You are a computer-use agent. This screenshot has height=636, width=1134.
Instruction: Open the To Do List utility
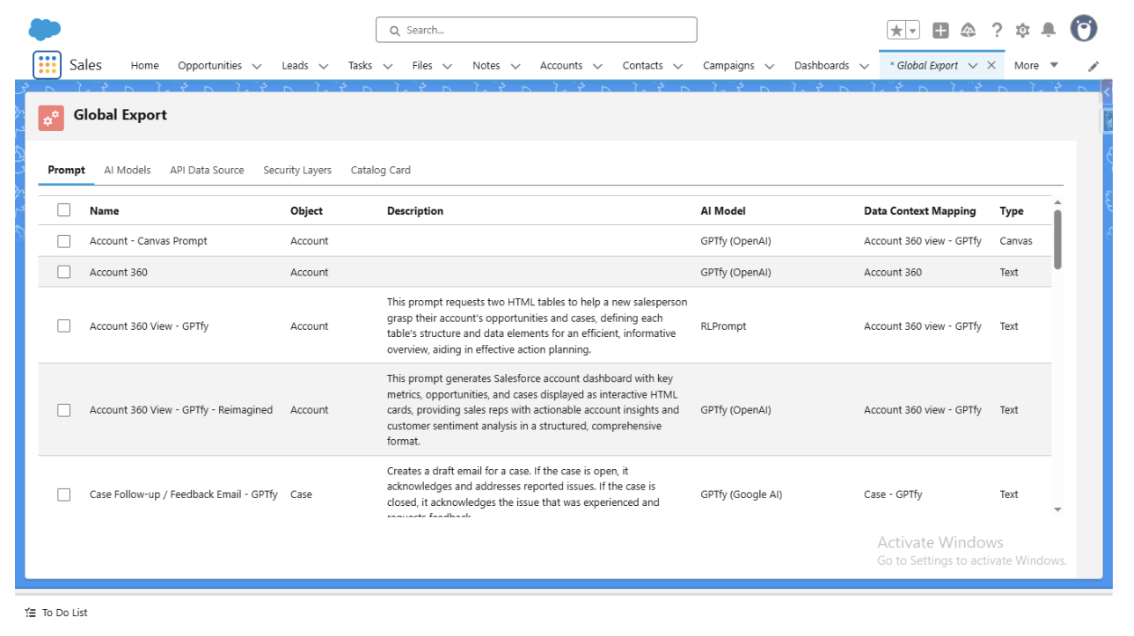coord(56,613)
